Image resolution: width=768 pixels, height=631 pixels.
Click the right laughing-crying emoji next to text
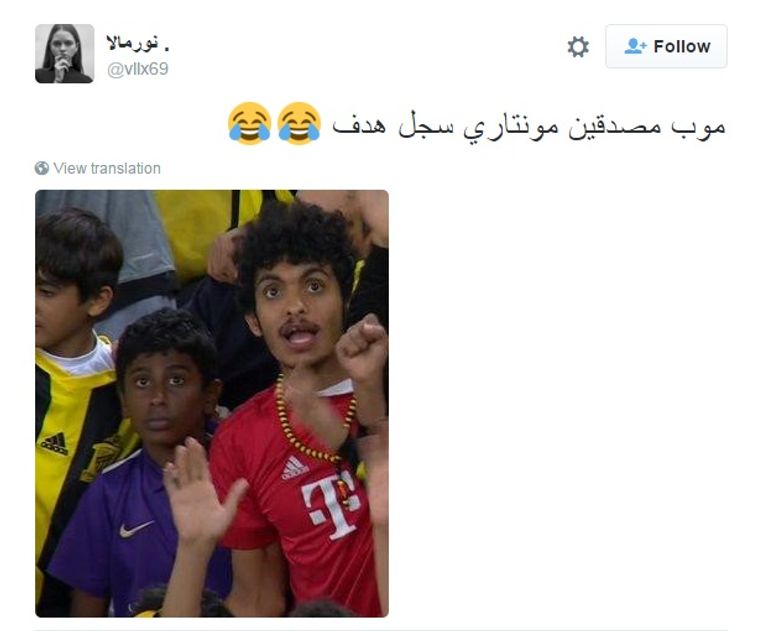(299, 123)
